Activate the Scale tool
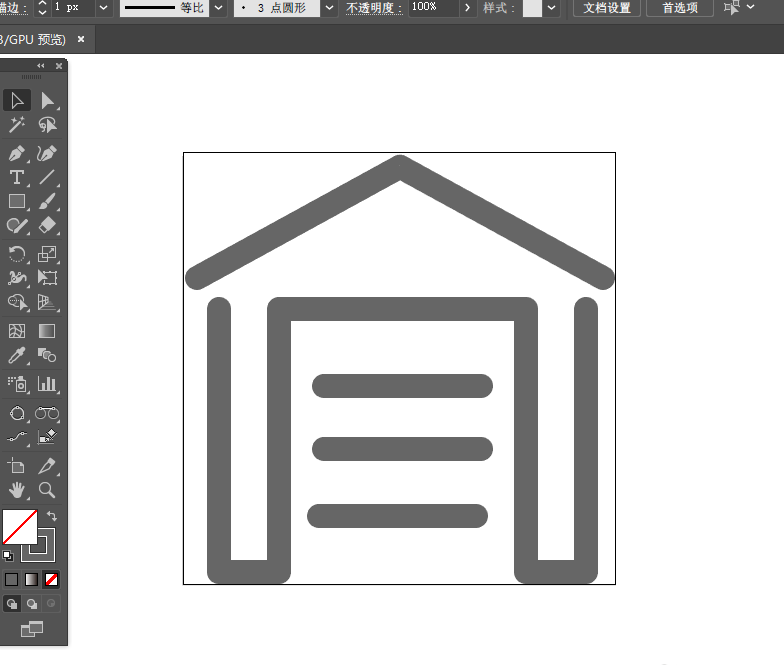 click(x=47, y=254)
